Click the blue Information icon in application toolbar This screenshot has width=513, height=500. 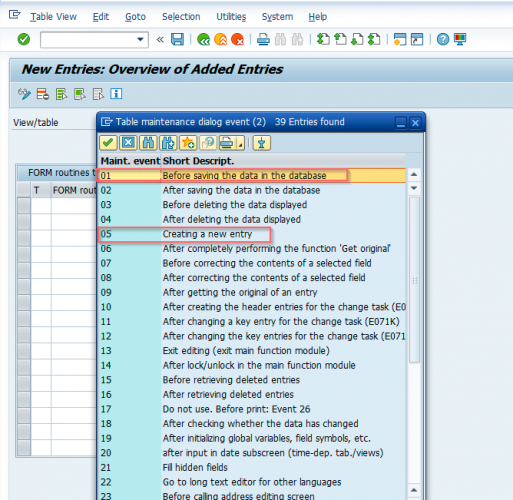116,94
